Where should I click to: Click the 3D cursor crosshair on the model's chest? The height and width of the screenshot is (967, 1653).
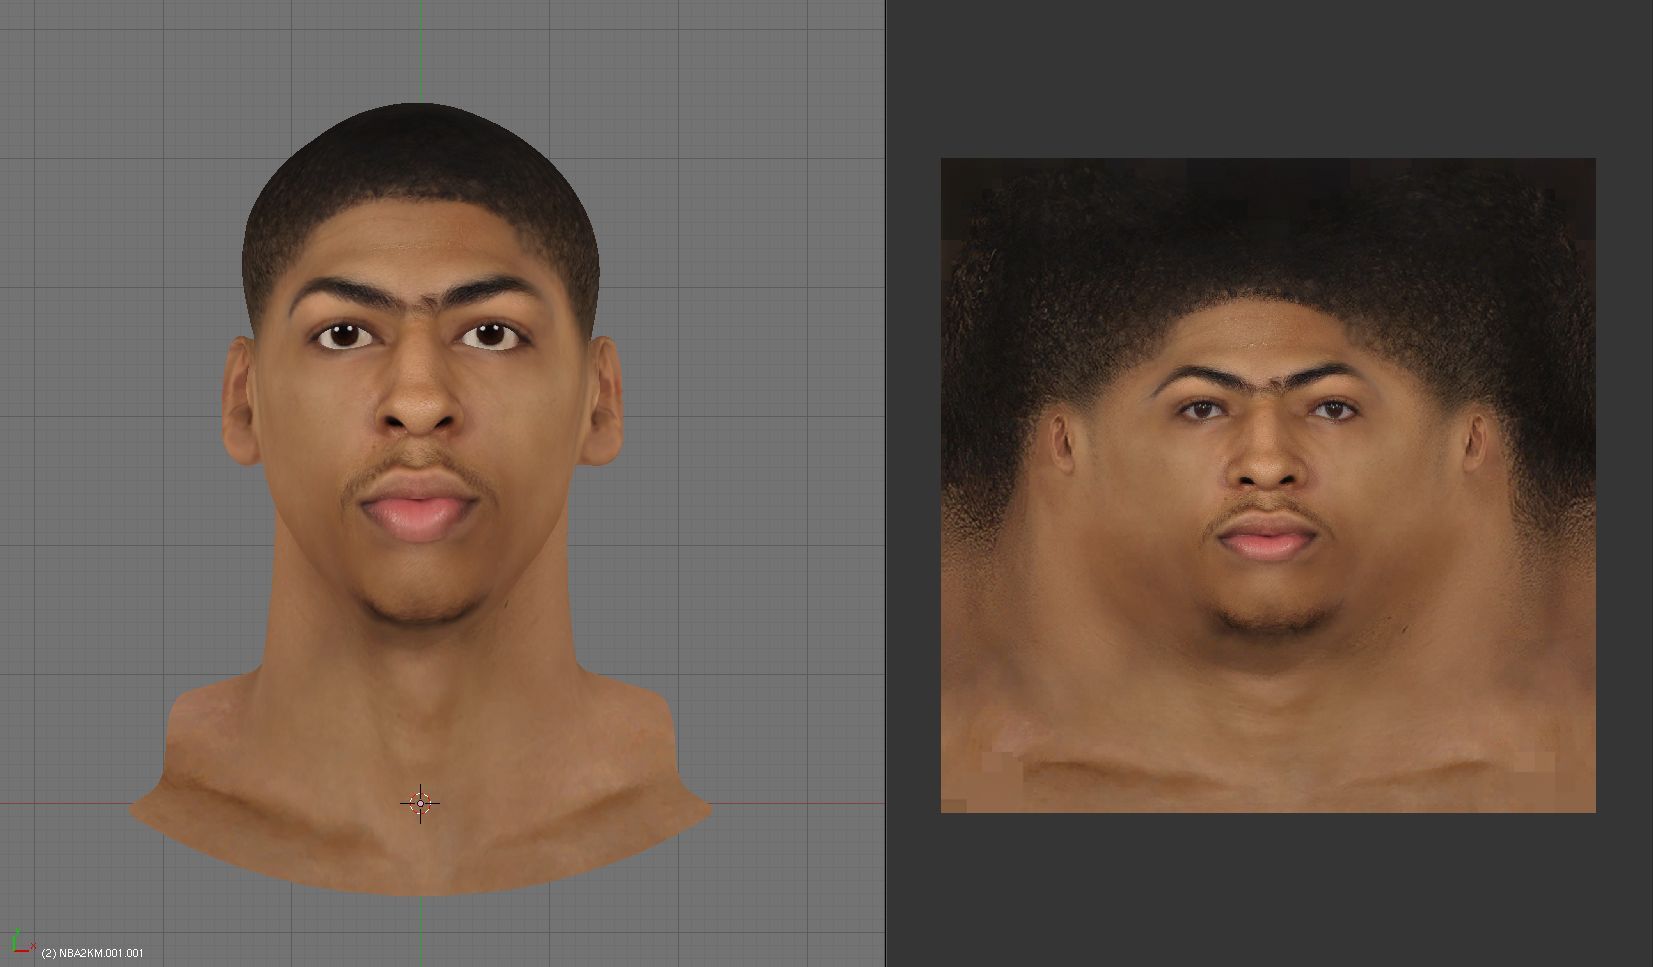(x=420, y=803)
